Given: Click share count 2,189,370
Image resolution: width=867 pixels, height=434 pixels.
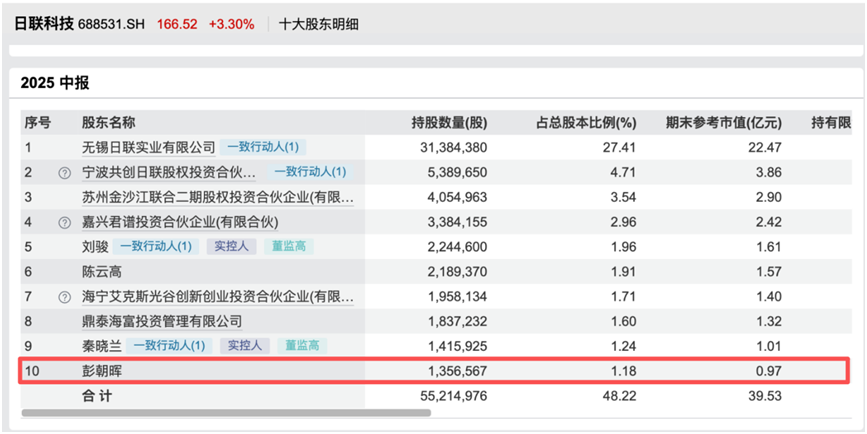Looking at the screenshot, I should [x=457, y=272].
